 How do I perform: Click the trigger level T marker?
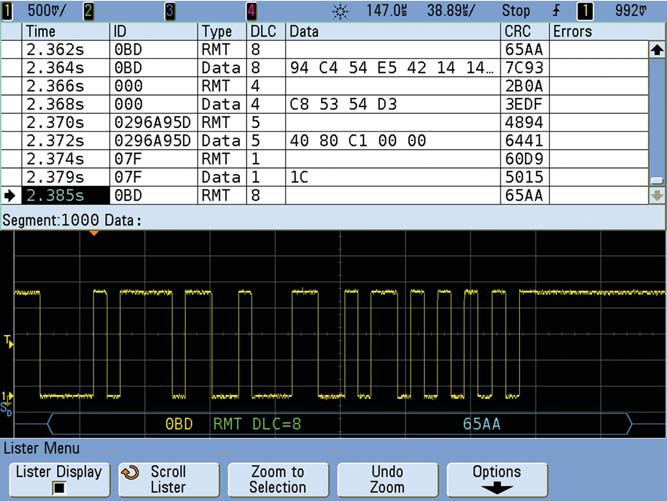[9, 343]
